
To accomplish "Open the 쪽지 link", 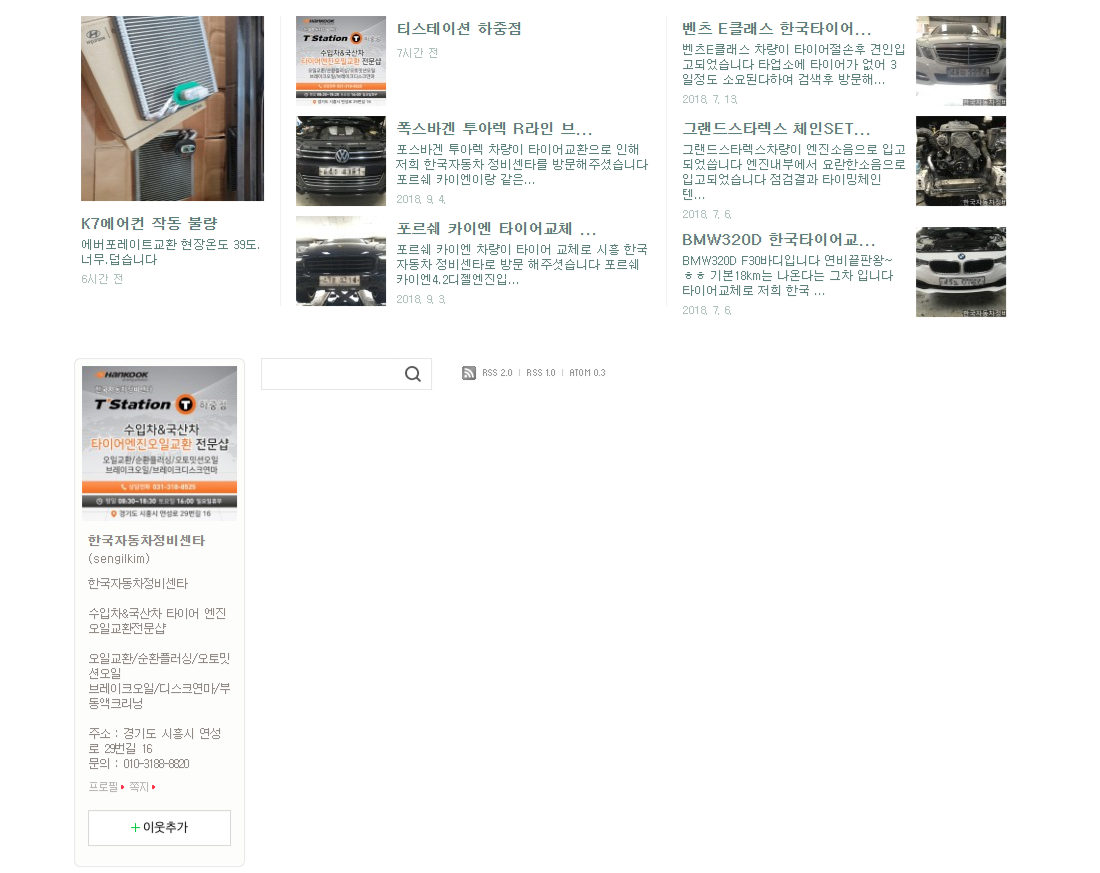I will [x=139, y=787].
